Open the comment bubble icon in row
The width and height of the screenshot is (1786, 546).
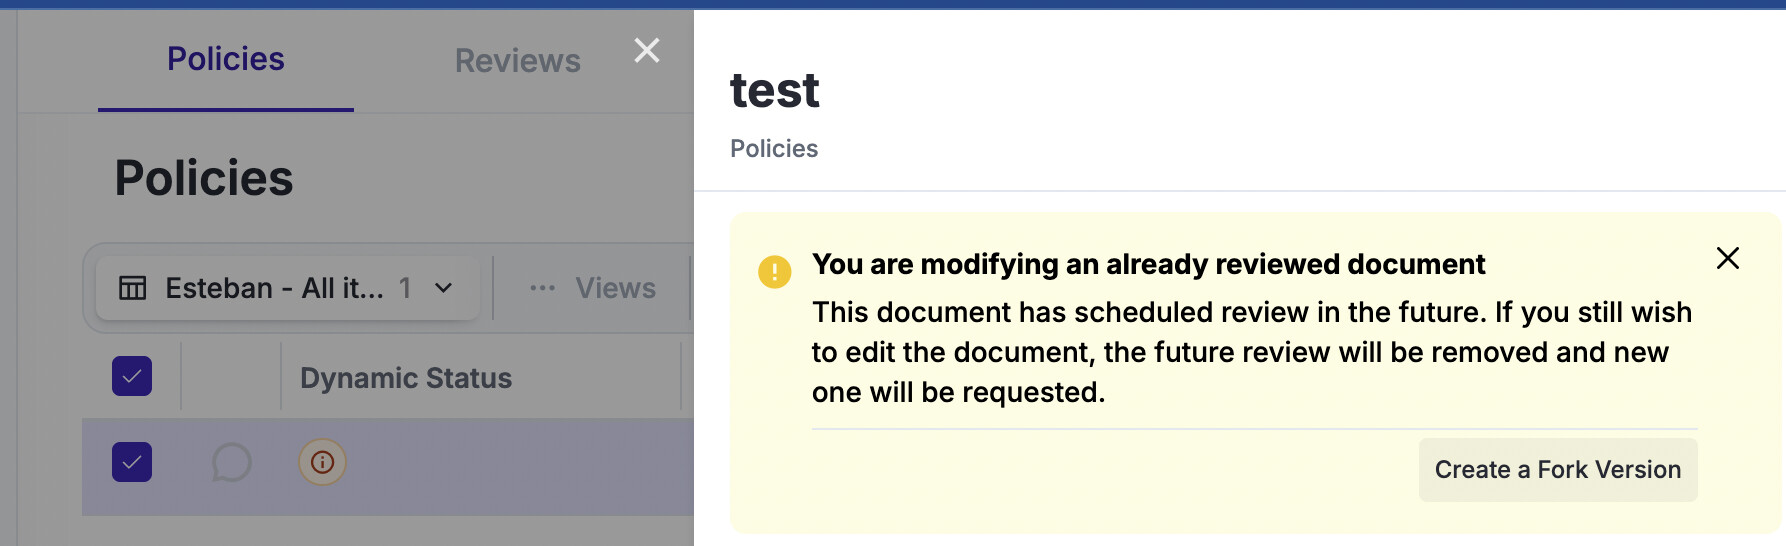click(231, 463)
